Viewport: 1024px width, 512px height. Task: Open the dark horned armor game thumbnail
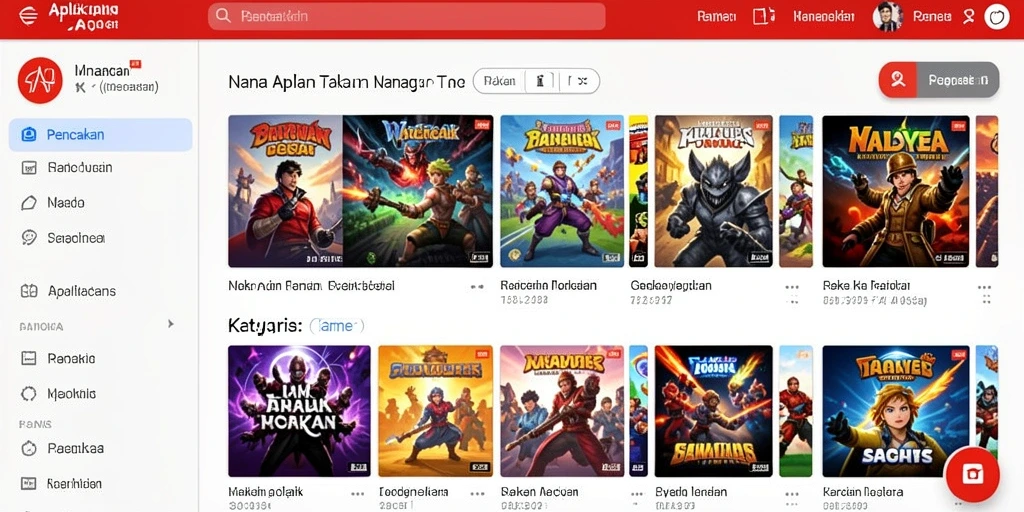tap(714, 191)
